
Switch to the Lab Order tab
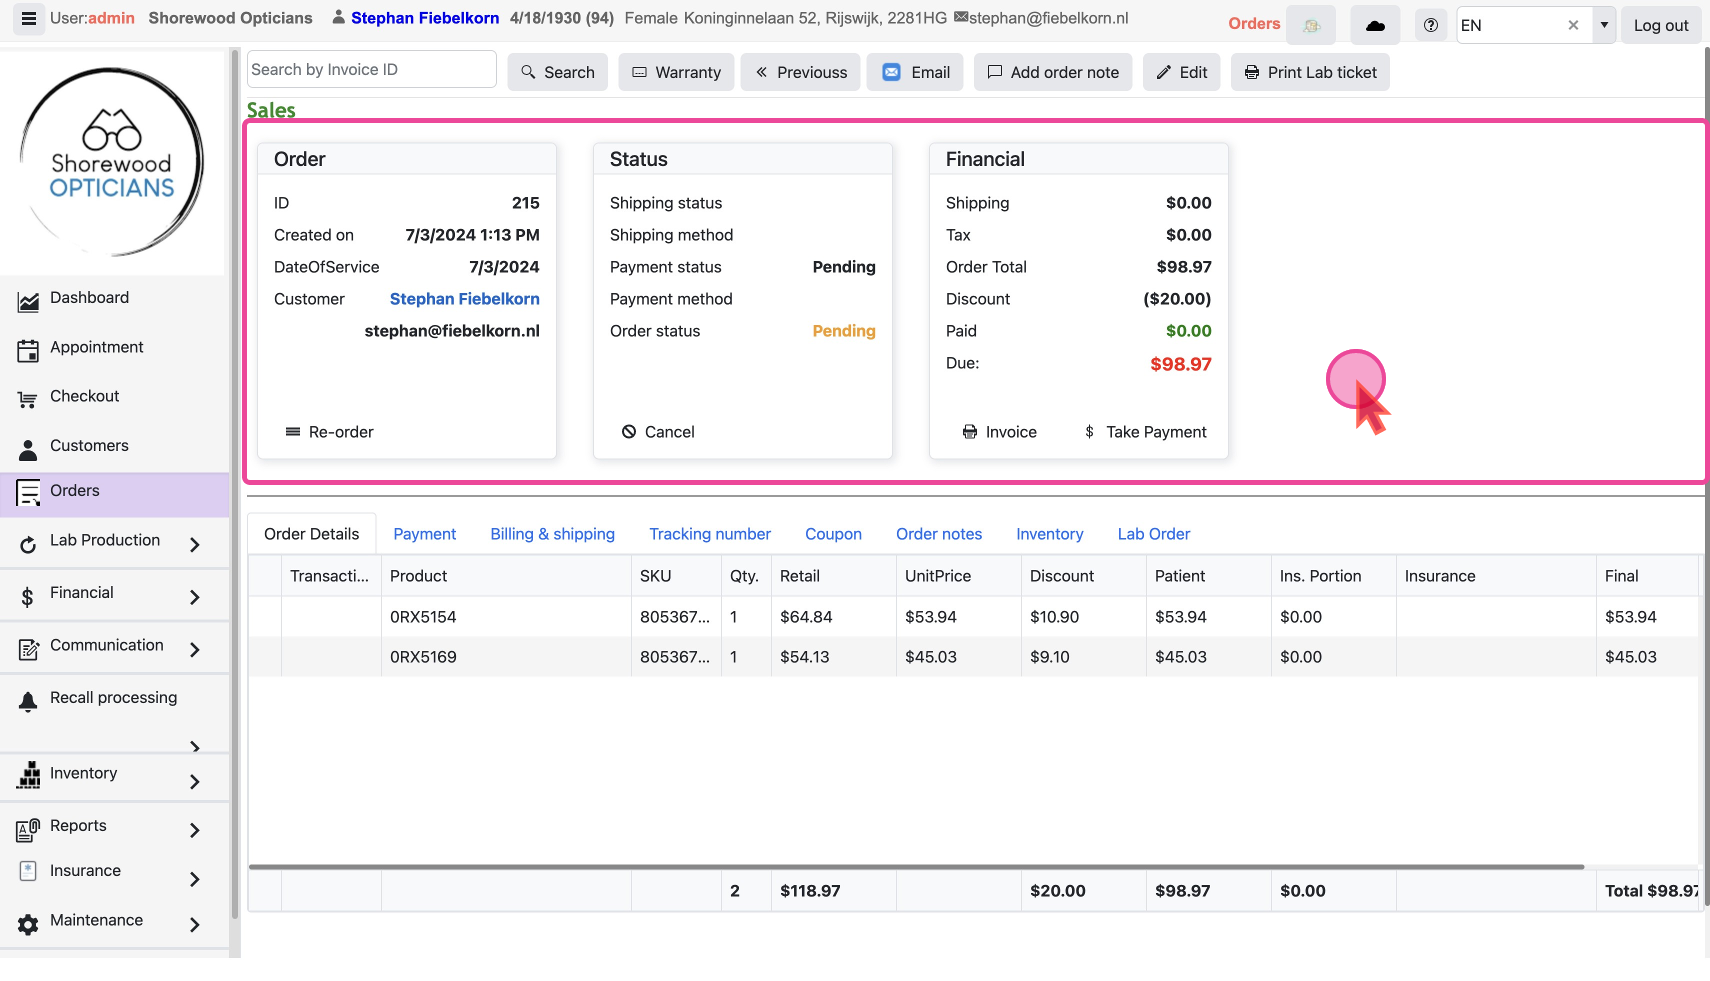coord(1153,534)
